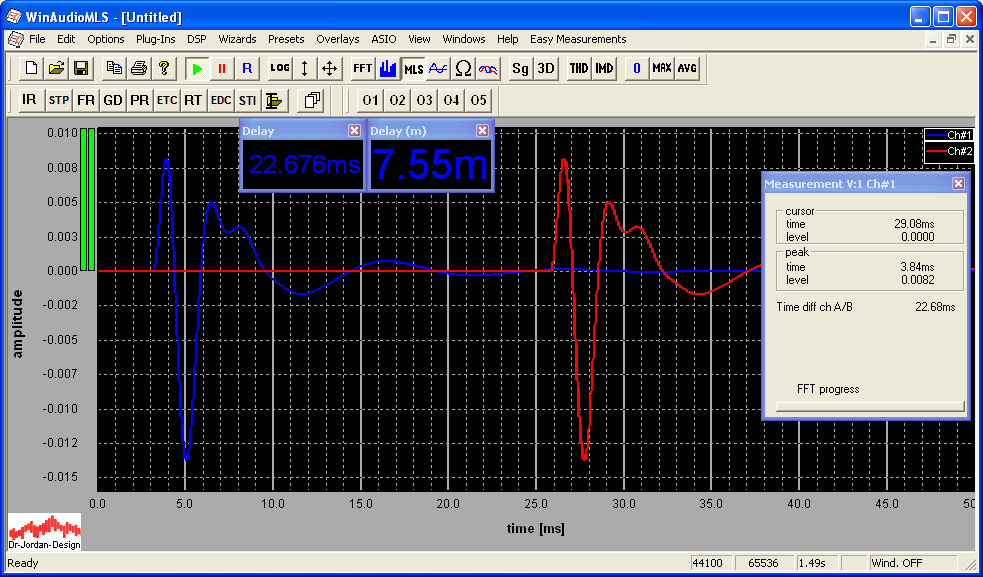Toggle the LOG axis scale button

(280, 68)
